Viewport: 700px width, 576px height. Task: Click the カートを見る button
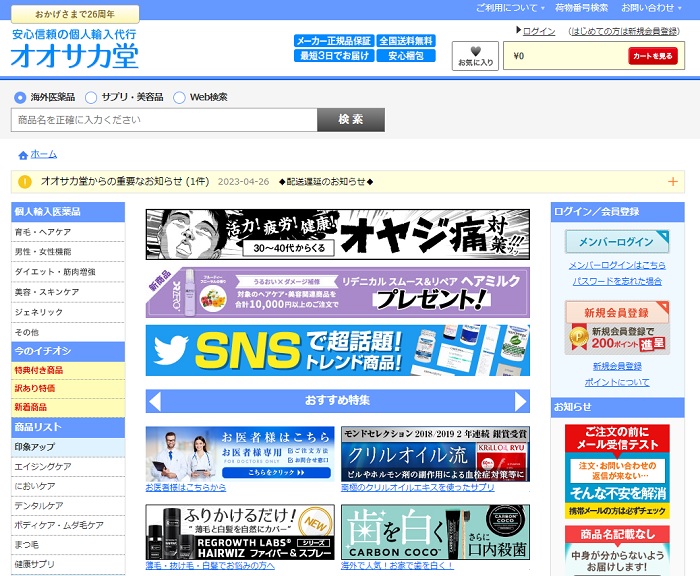pyautogui.click(x=652, y=56)
